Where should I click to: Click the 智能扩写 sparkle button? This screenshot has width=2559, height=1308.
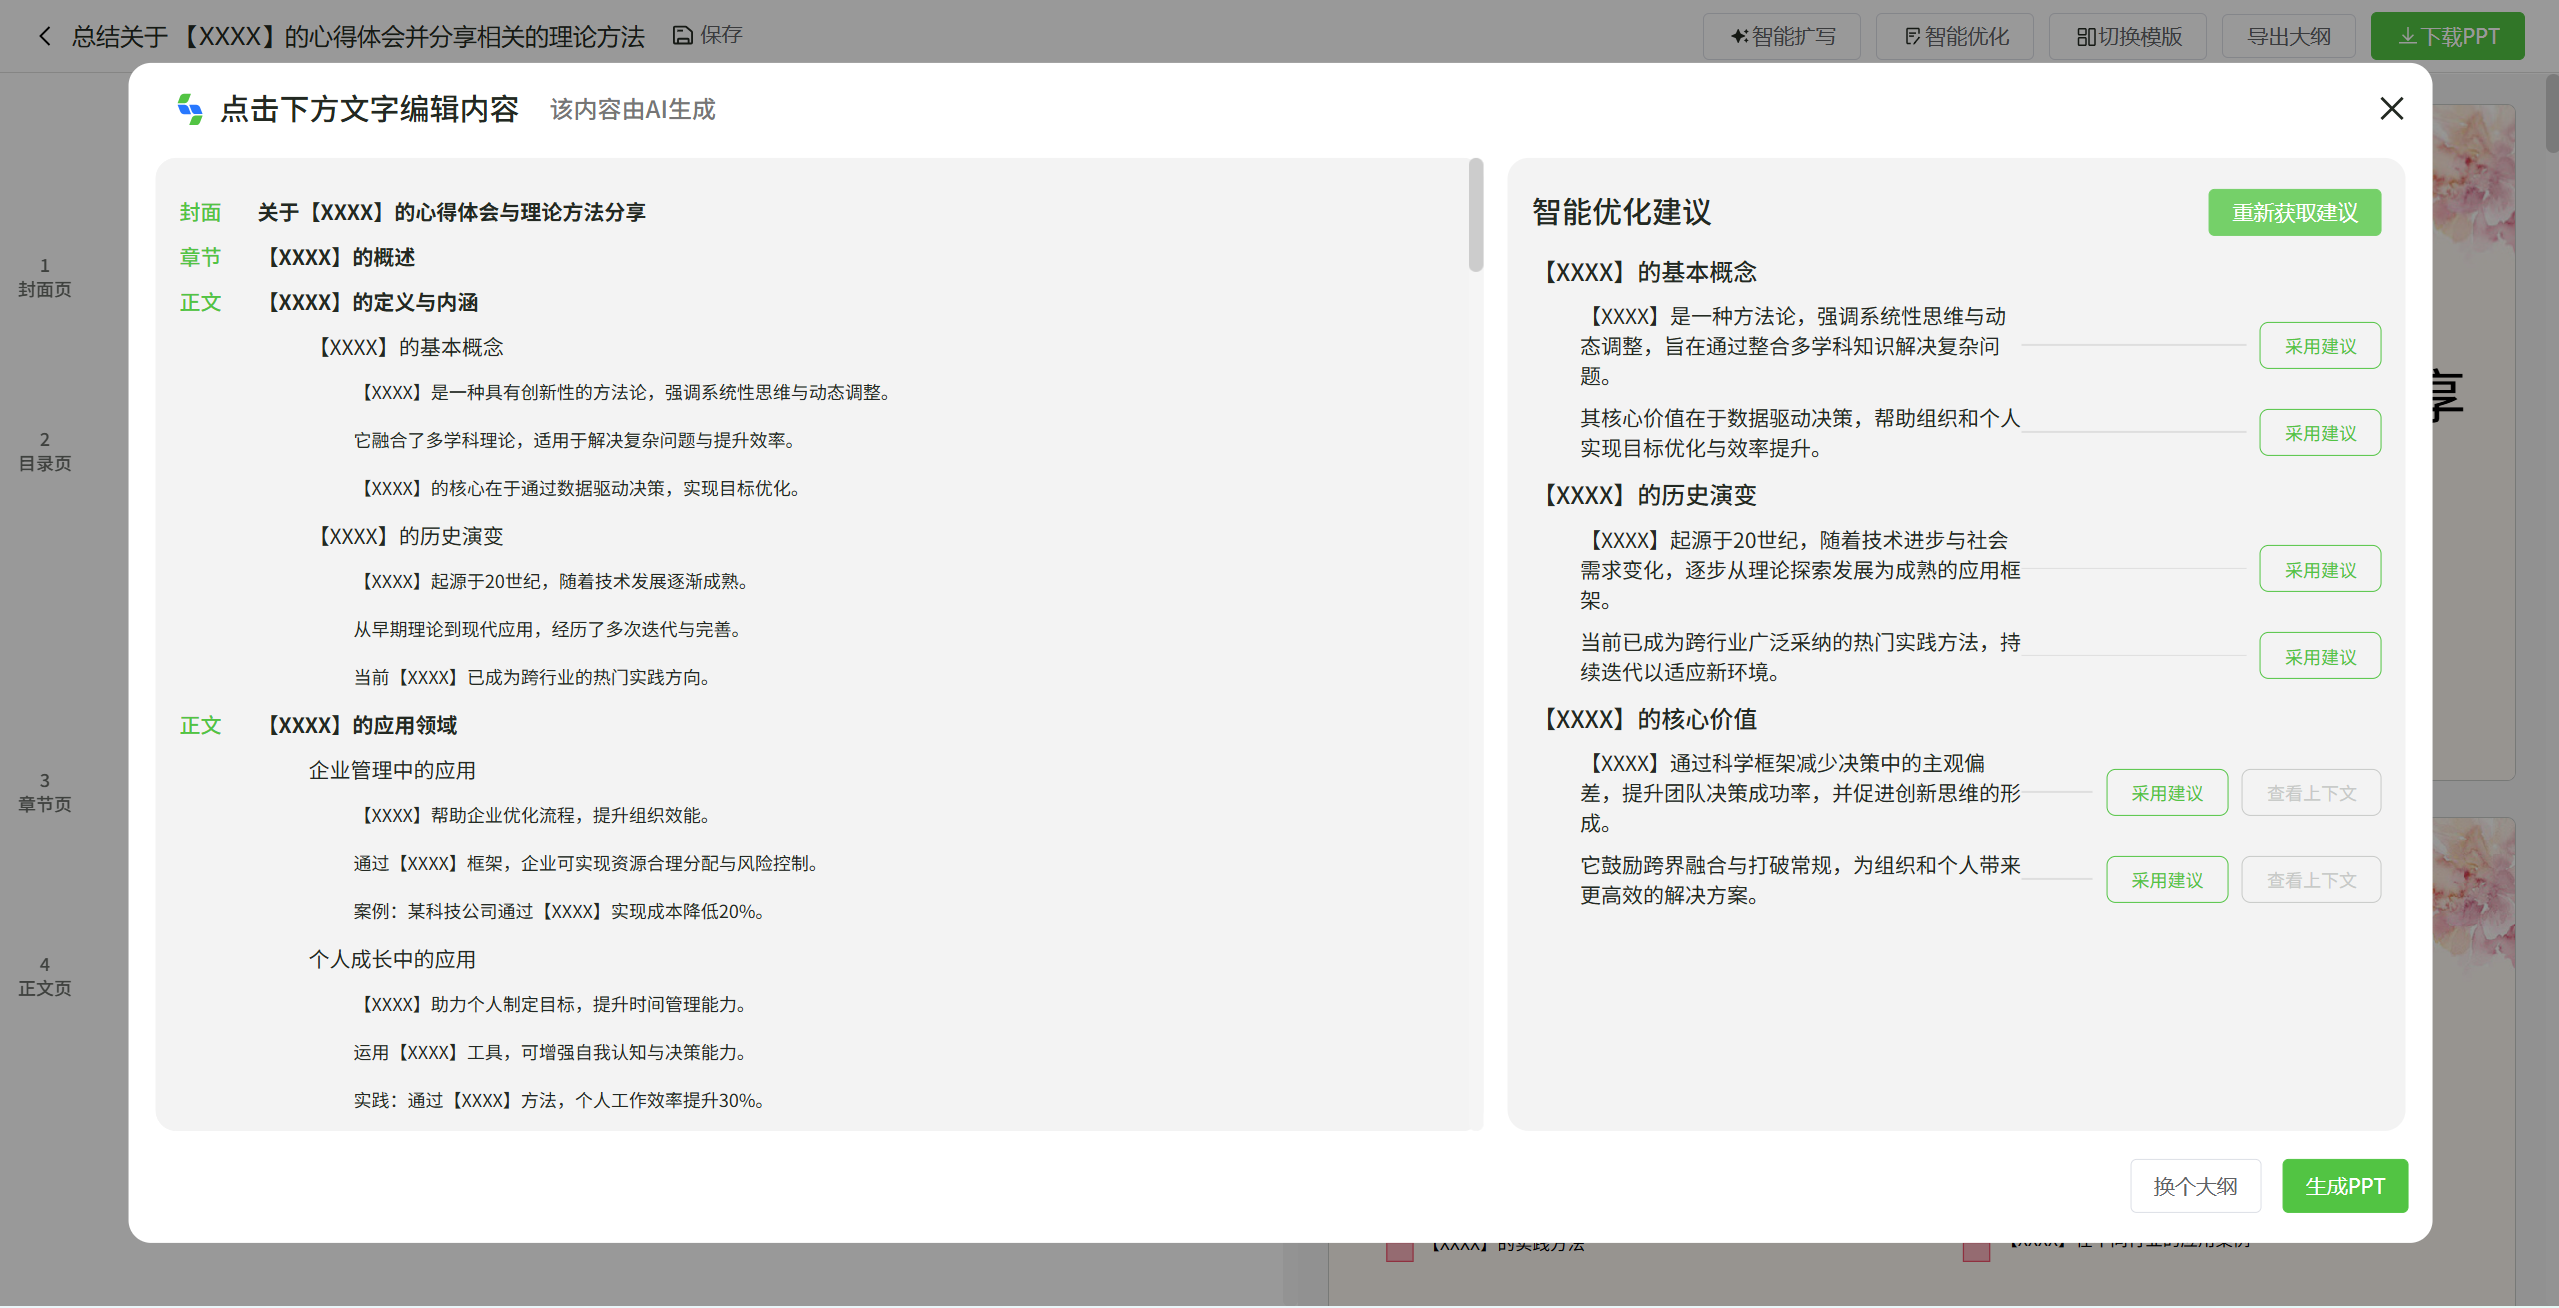[x=1782, y=37]
